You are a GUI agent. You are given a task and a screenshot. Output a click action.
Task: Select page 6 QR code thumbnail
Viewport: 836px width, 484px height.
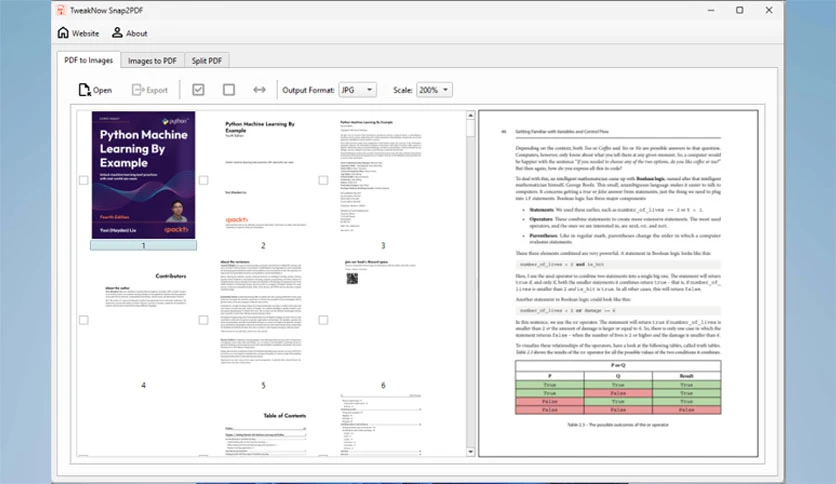click(382, 314)
